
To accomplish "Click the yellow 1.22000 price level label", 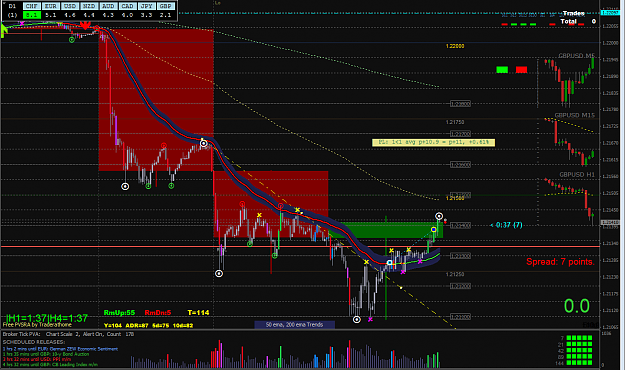I will pos(455,46).
